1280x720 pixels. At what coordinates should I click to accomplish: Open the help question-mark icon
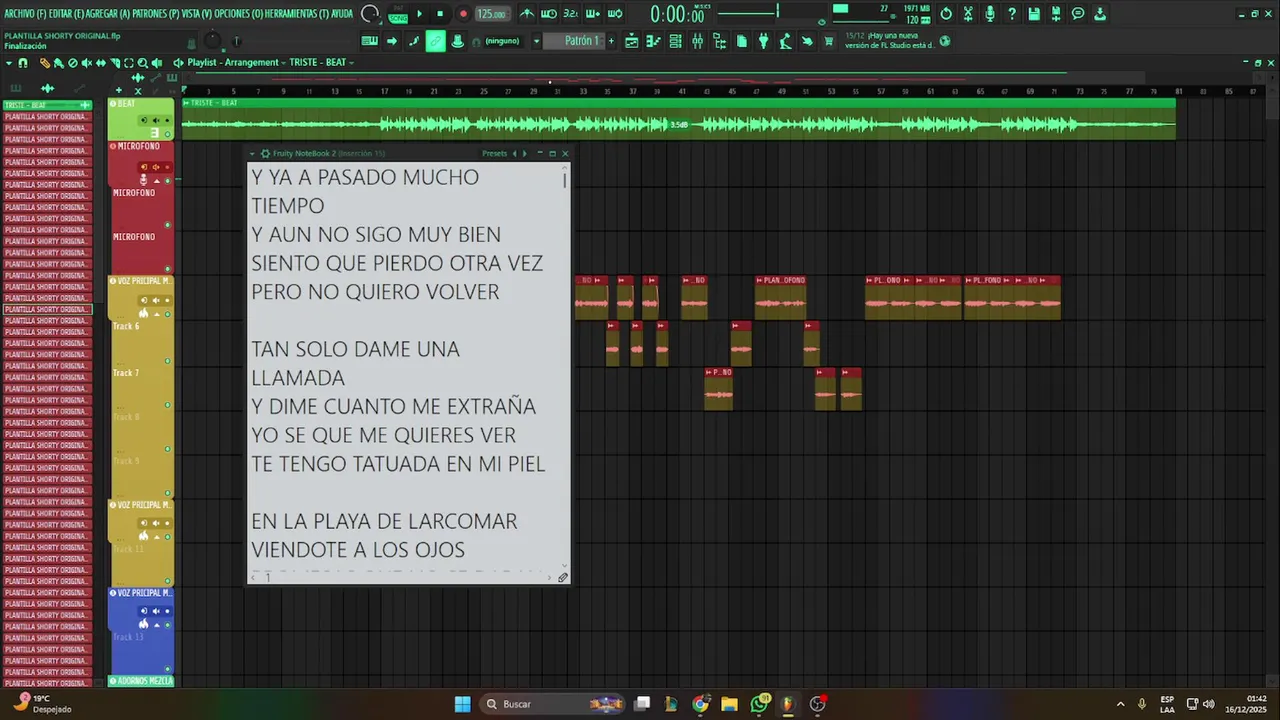[x=1012, y=14]
